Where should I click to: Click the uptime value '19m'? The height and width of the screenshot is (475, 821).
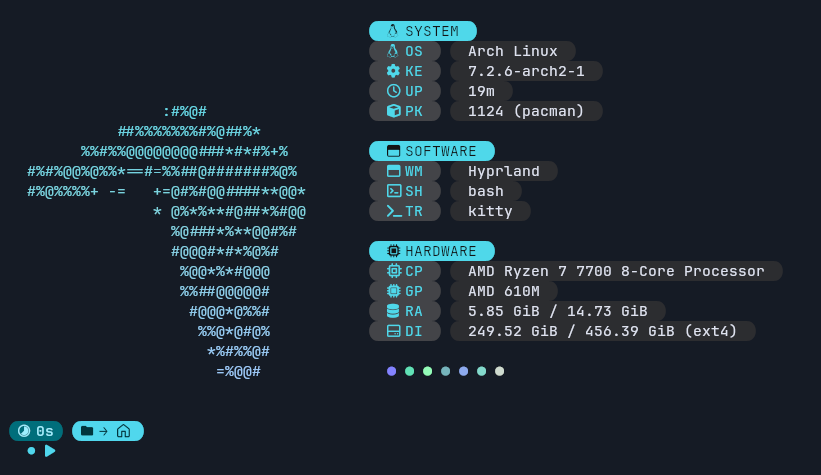pos(481,91)
